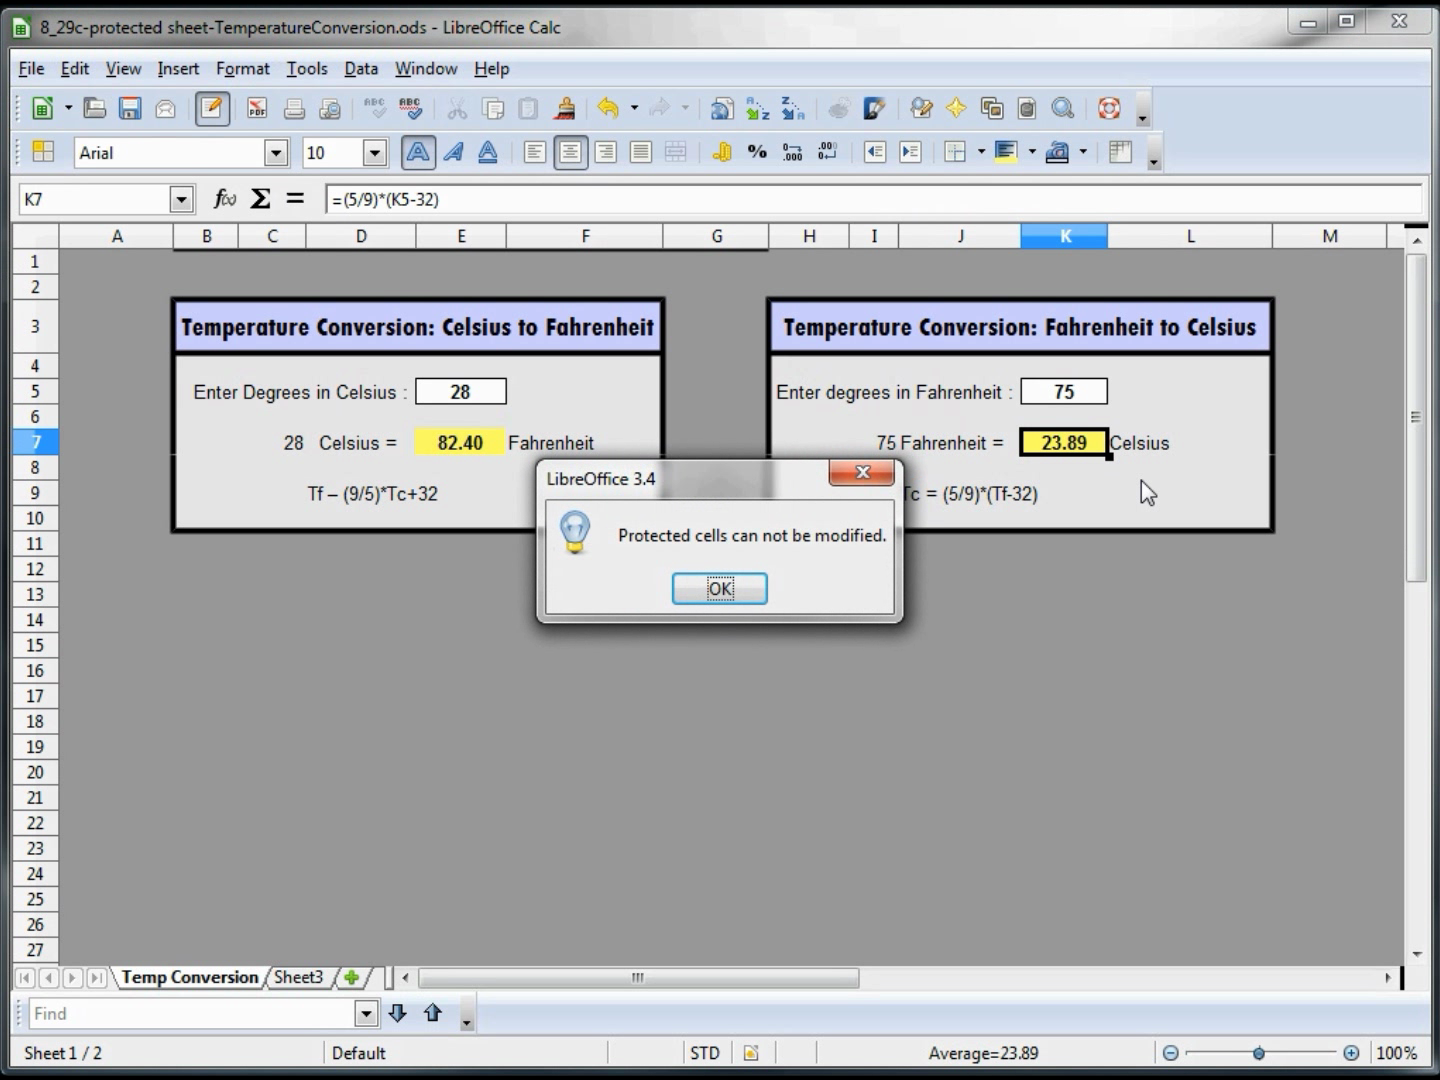Apply the Percent number format

[x=757, y=152]
